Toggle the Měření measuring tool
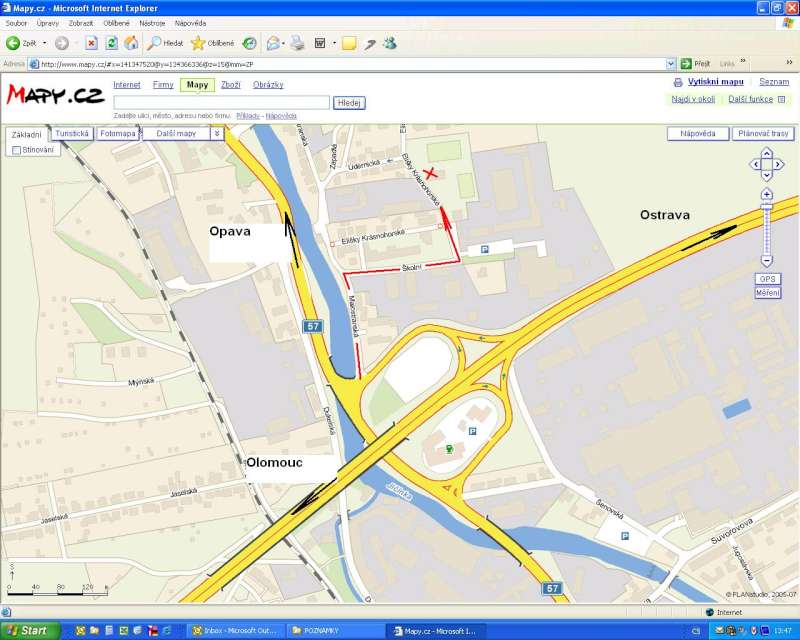This screenshot has width=800, height=640. [767, 292]
